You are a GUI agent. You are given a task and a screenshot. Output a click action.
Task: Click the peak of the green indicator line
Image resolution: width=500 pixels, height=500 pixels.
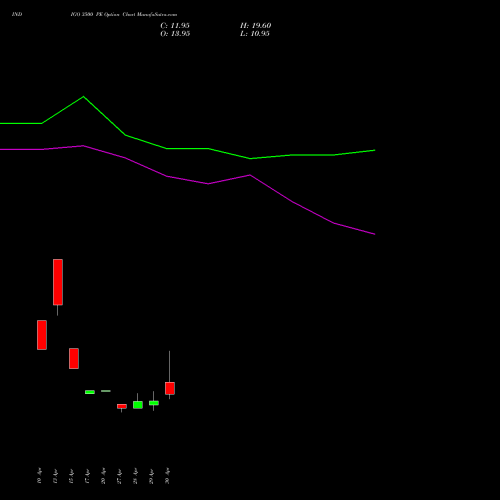pos(83,97)
